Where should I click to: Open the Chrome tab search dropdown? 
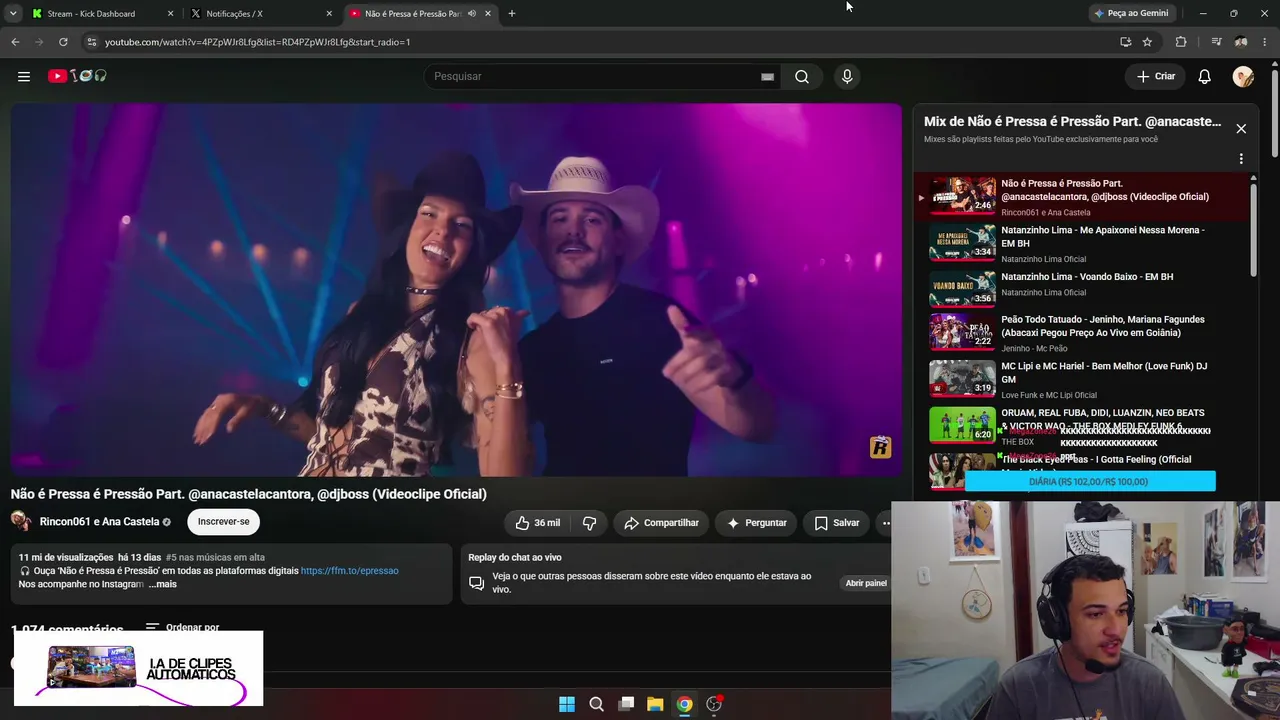pos(13,14)
